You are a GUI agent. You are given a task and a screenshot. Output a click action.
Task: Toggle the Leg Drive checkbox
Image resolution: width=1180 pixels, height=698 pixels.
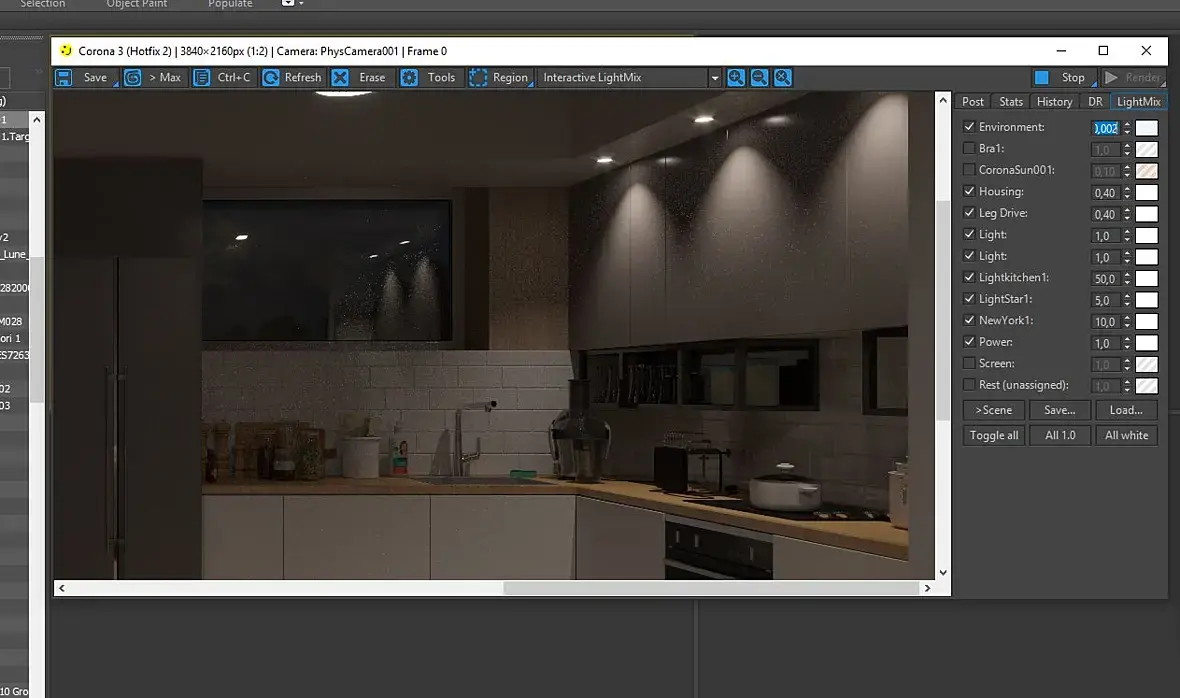(x=969, y=213)
